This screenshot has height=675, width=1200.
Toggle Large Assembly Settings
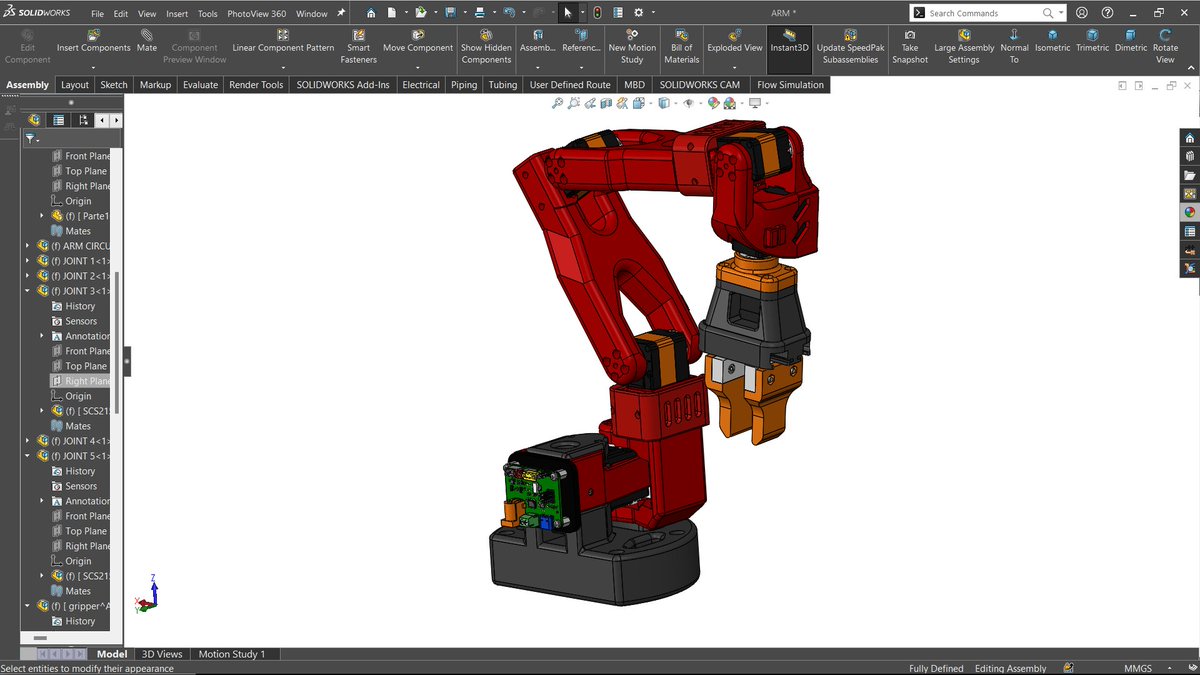964,47
